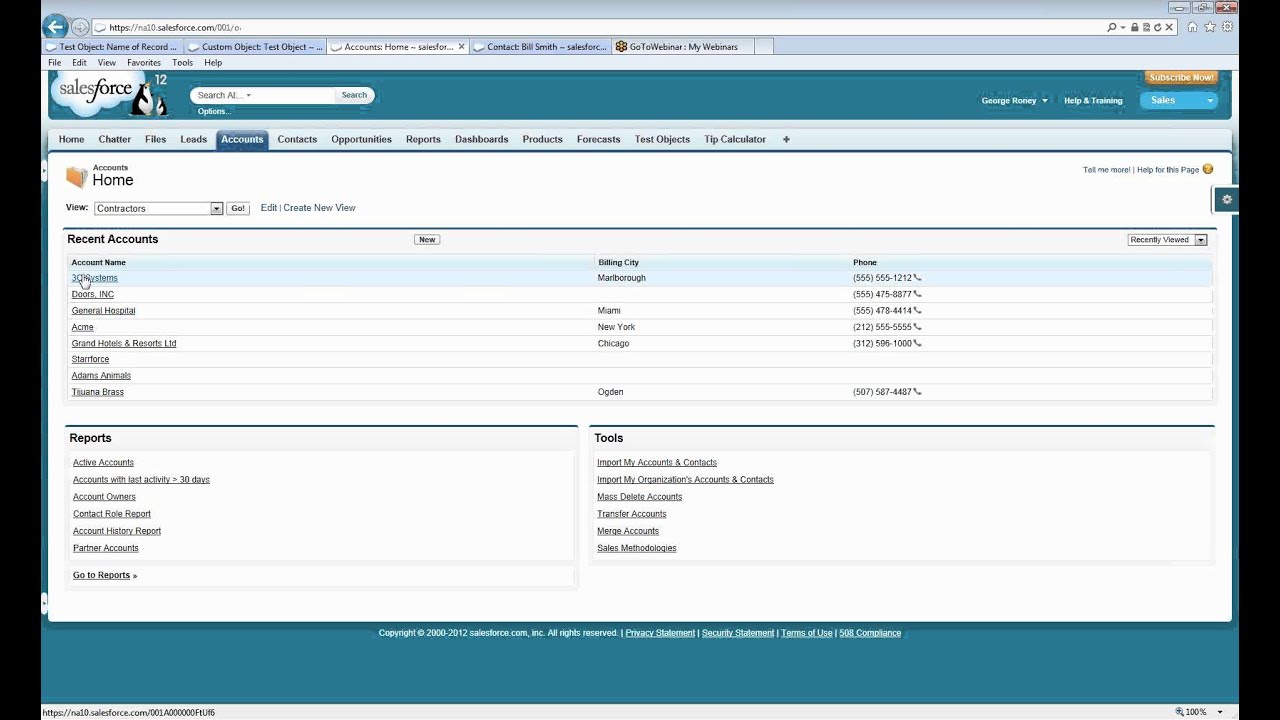Screen dimensions: 1280x720
Task: Open the gear side panel on right edge
Action: (x=1227, y=199)
